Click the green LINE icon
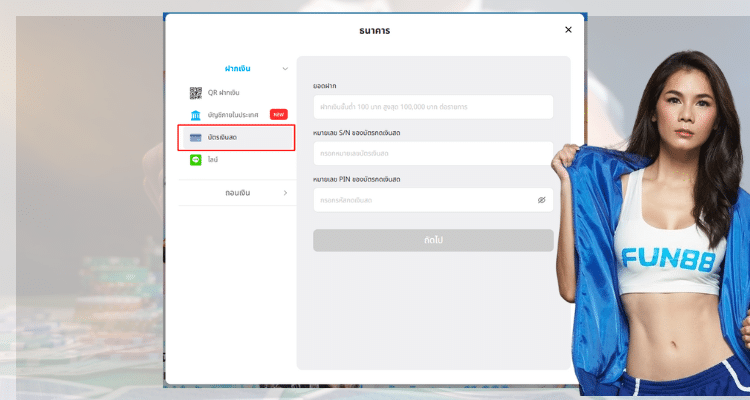This screenshot has width=750, height=400. point(196,160)
